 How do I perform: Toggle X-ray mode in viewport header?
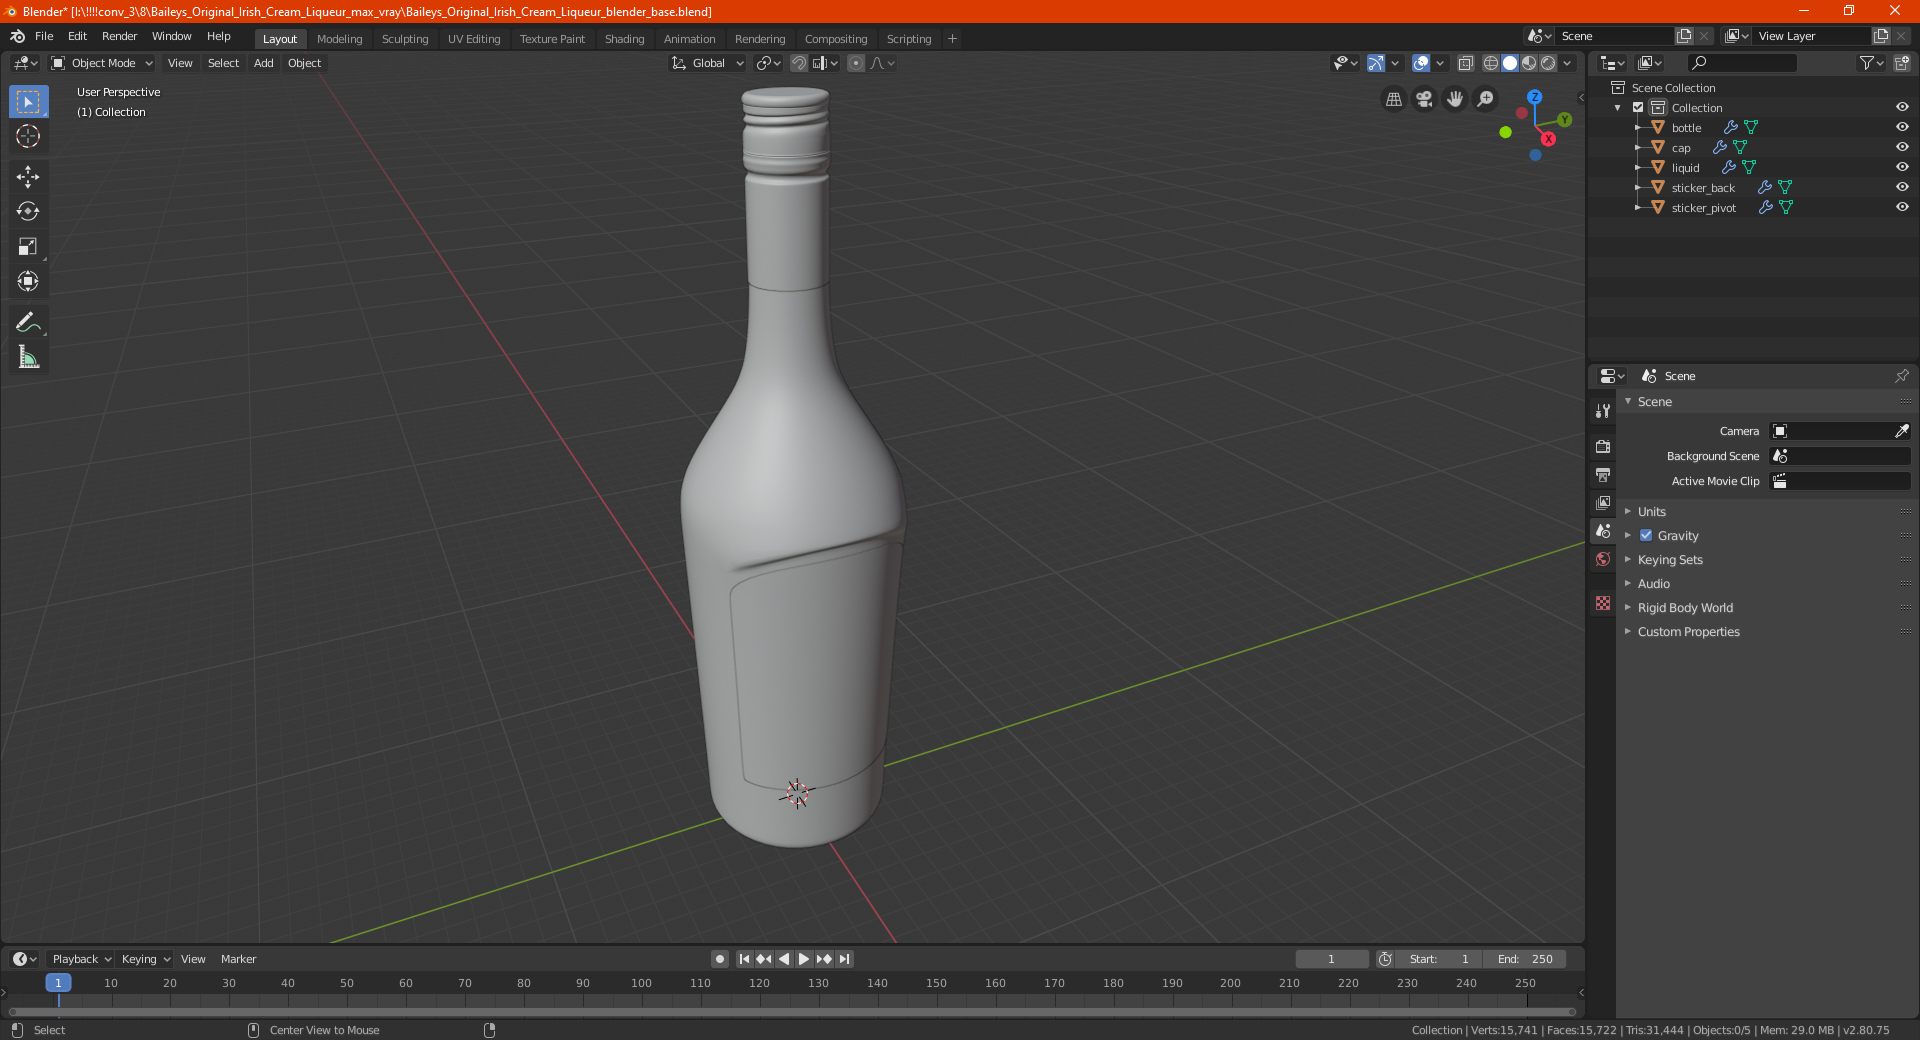coord(1465,63)
